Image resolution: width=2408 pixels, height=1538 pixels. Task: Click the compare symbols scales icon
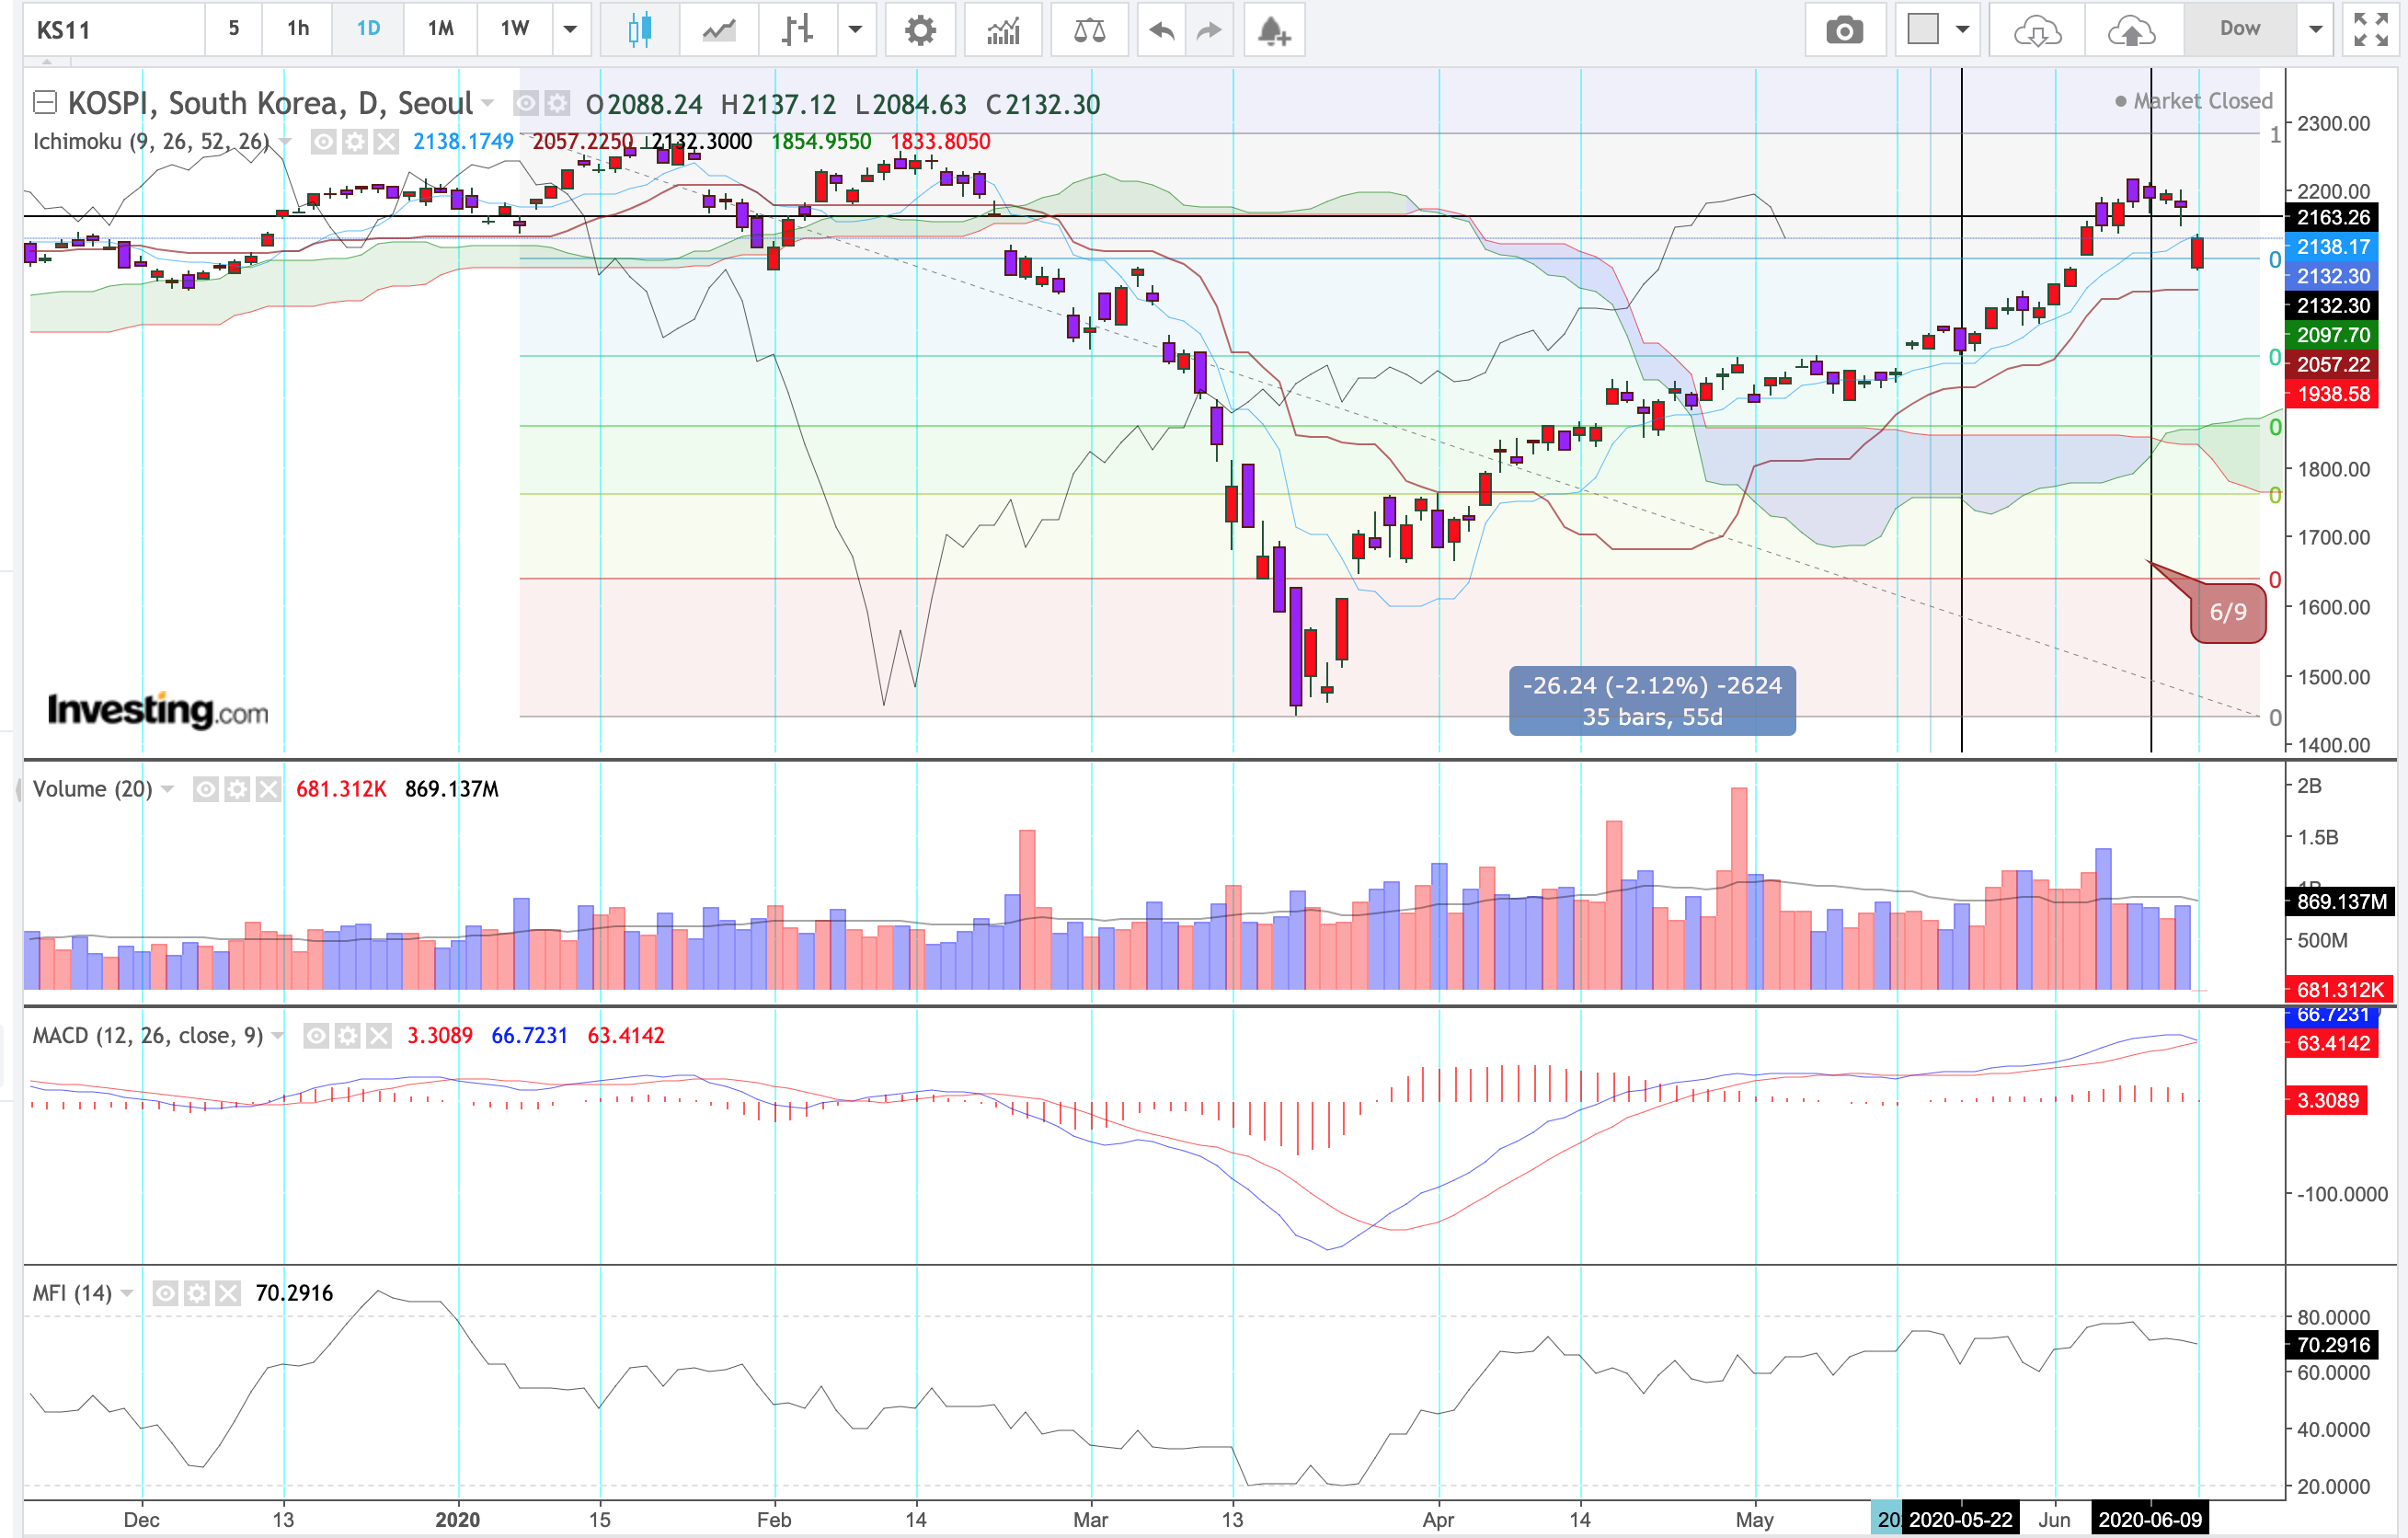pyautogui.click(x=1089, y=30)
